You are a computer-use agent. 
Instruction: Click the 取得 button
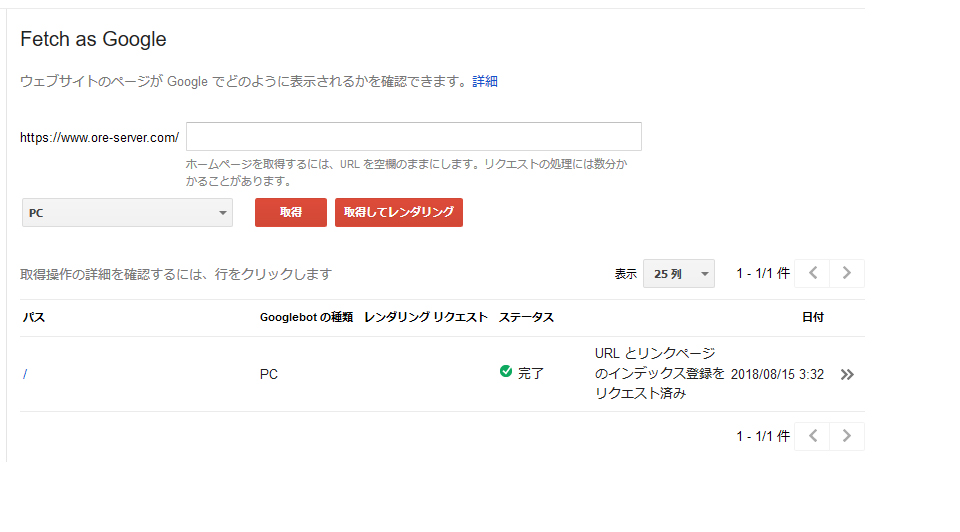(x=291, y=212)
